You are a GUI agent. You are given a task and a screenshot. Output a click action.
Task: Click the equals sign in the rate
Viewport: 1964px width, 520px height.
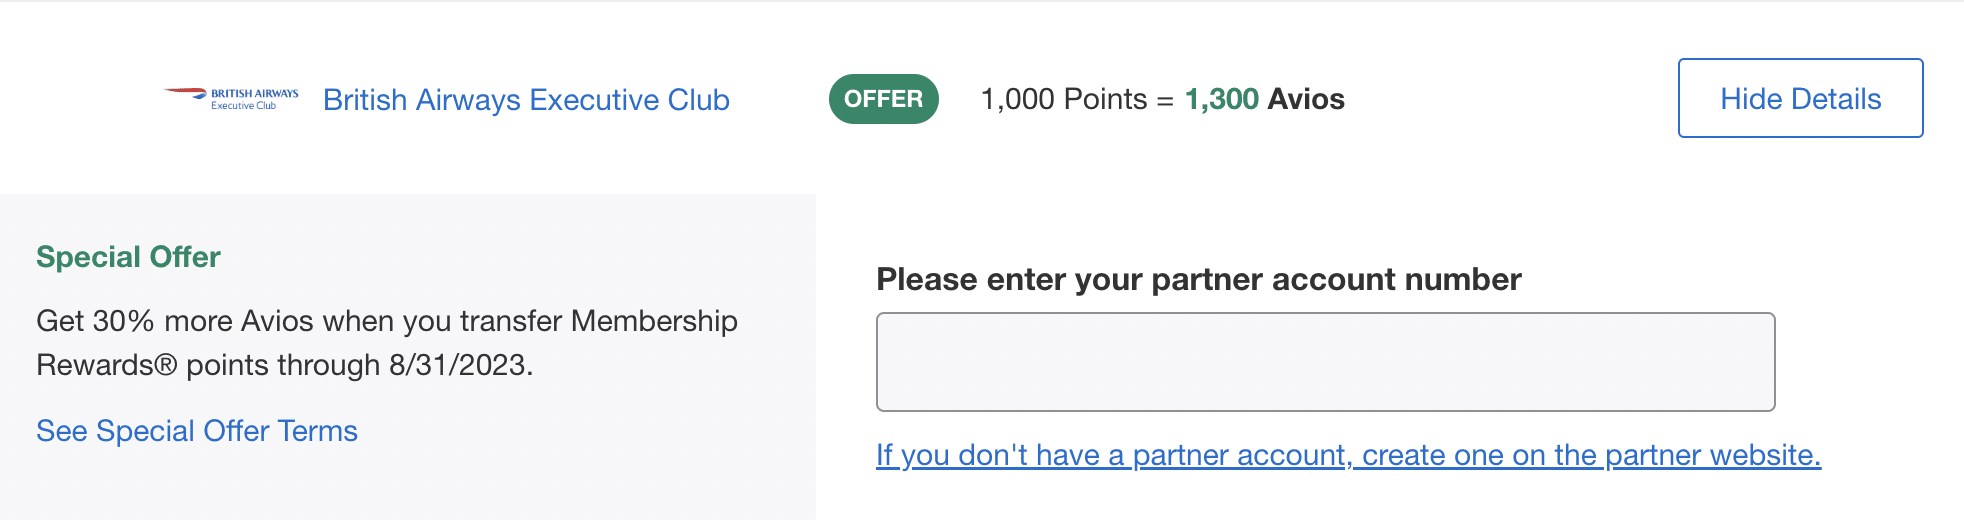[x=1165, y=101]
